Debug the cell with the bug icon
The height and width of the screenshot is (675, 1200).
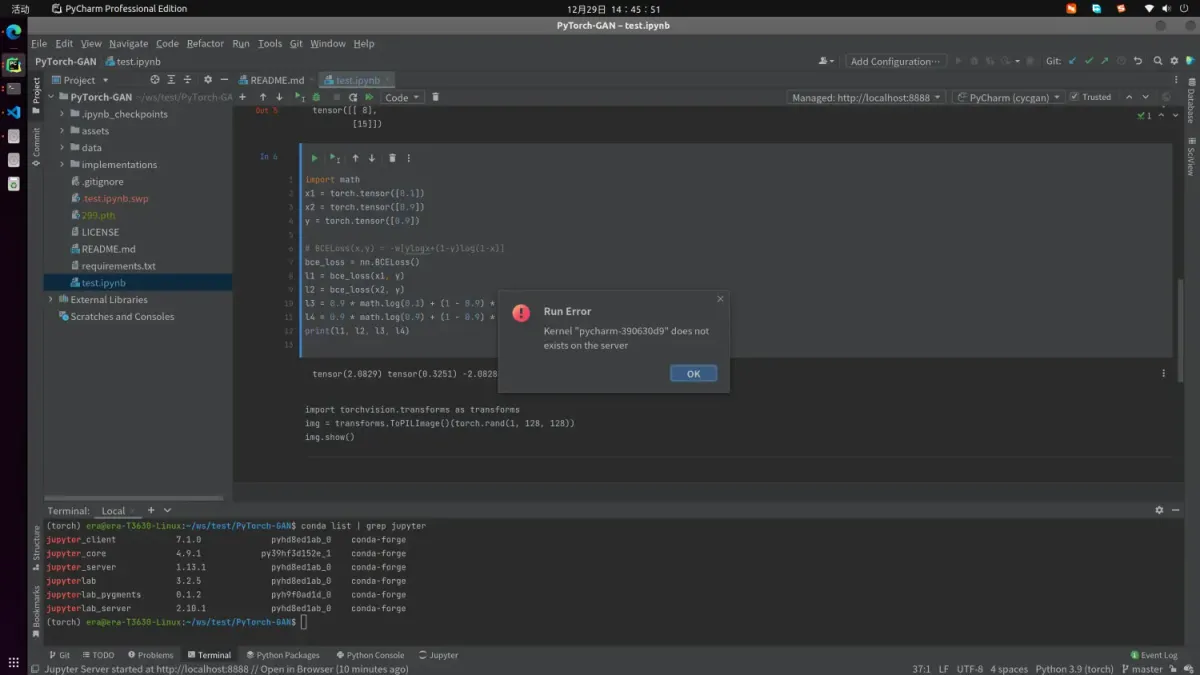coord(317,97)
